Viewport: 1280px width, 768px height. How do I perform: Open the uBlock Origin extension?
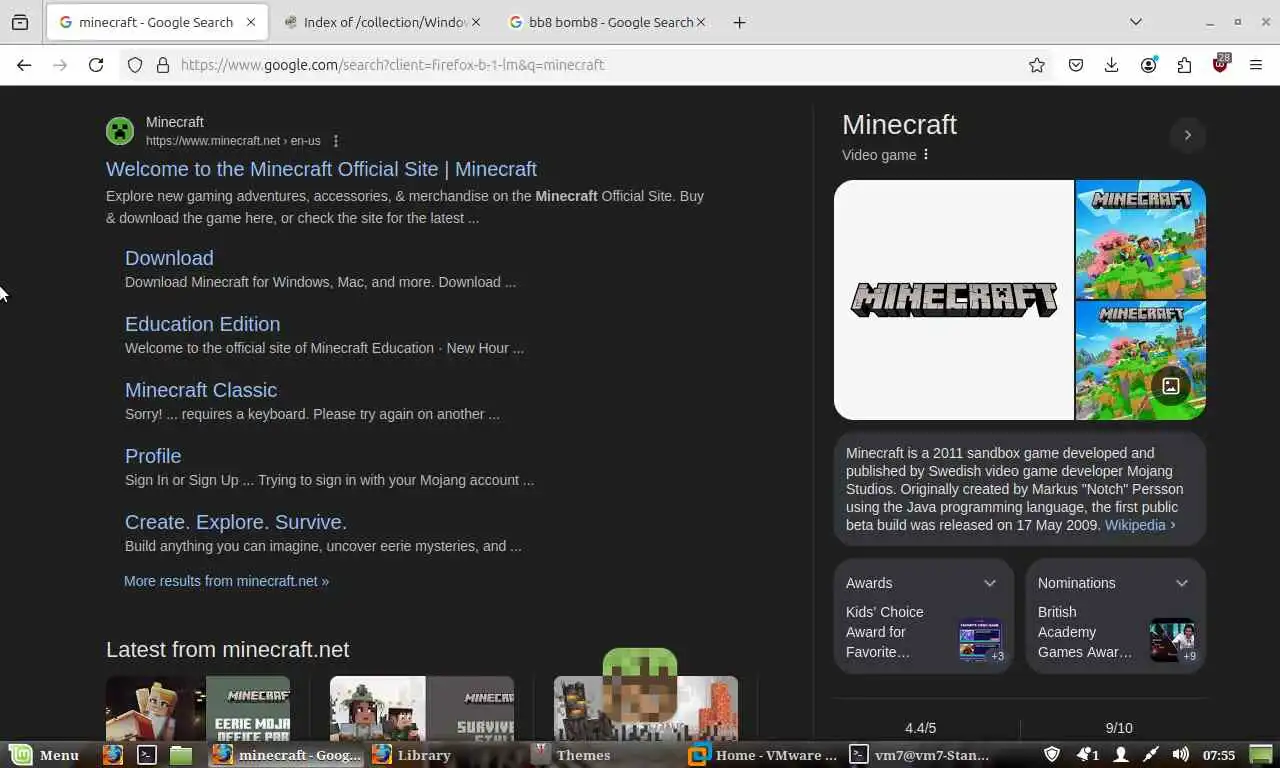coord(1221,64)
